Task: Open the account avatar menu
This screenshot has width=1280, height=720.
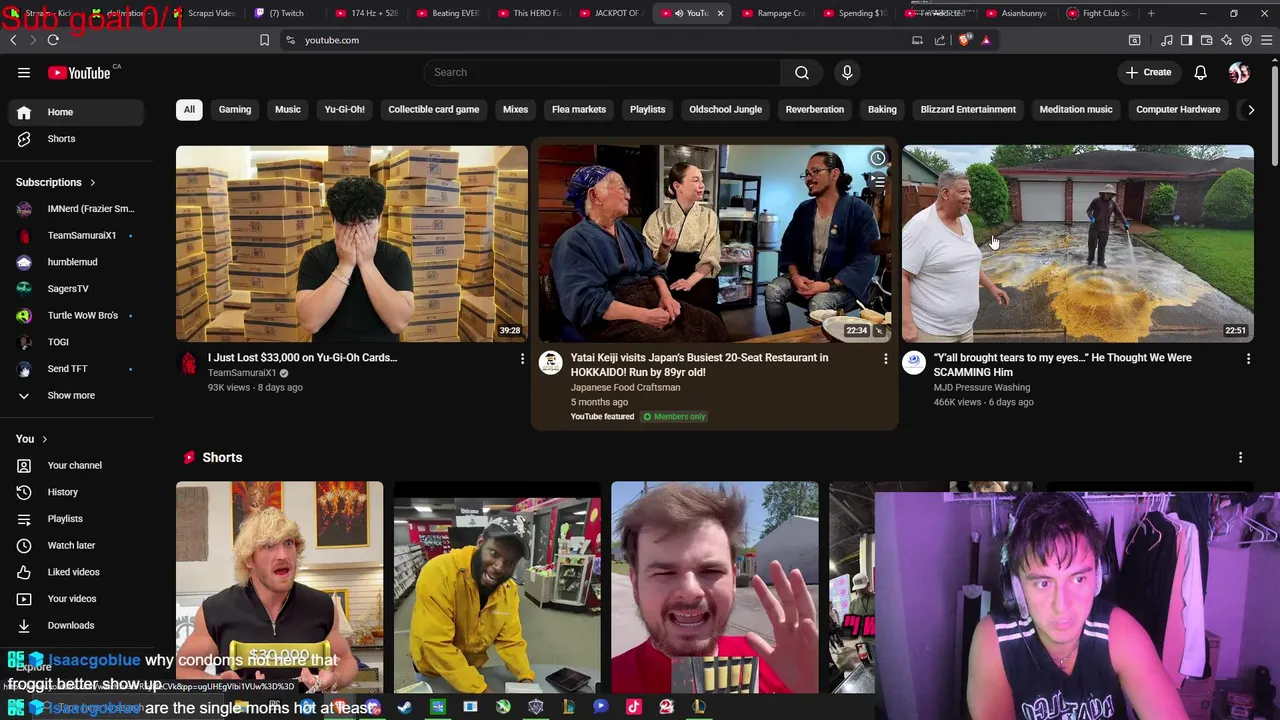Action: tap(1239, 72)
